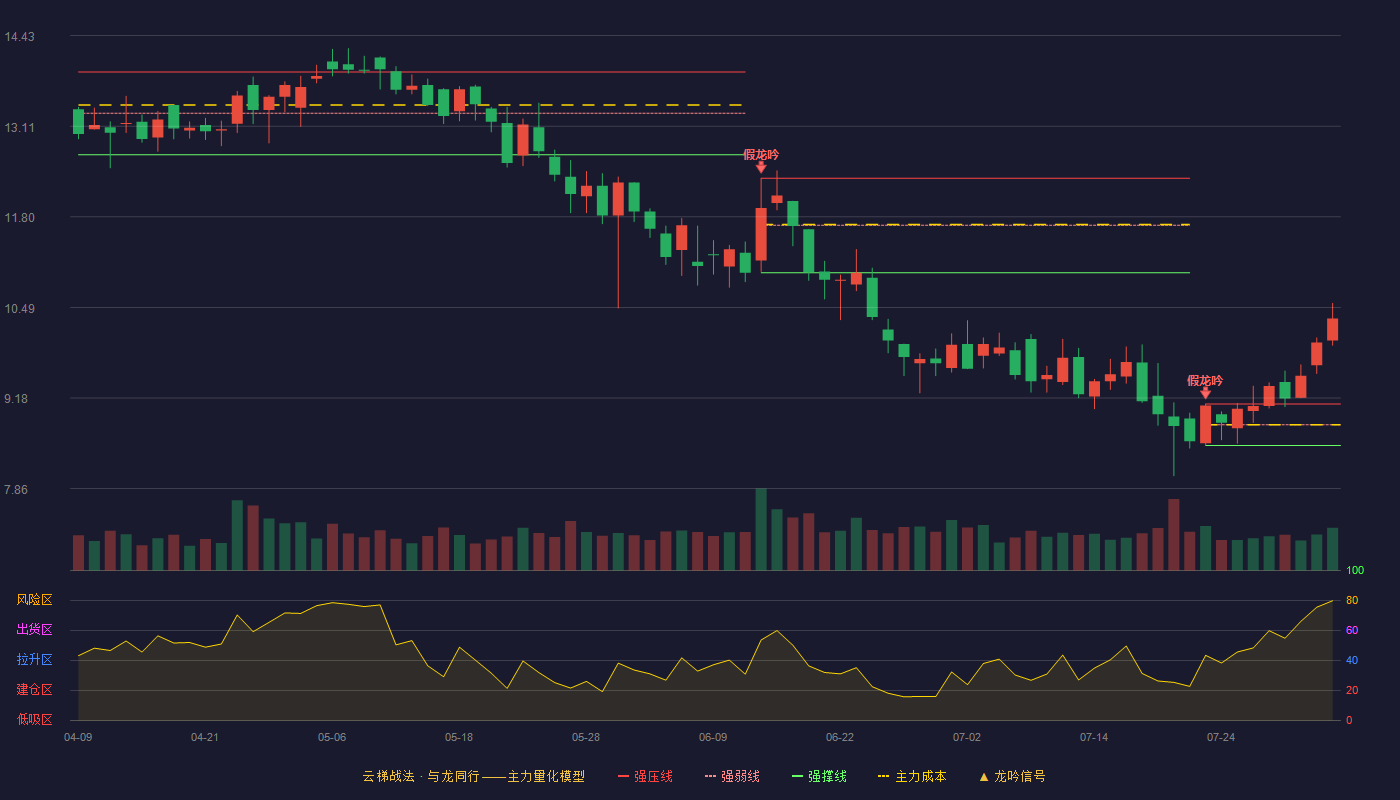The width and height of the screenshot is (1400, 800).
Task: Toggle the 龙吟信号 triangle legend item
Action: point(1012,776)
